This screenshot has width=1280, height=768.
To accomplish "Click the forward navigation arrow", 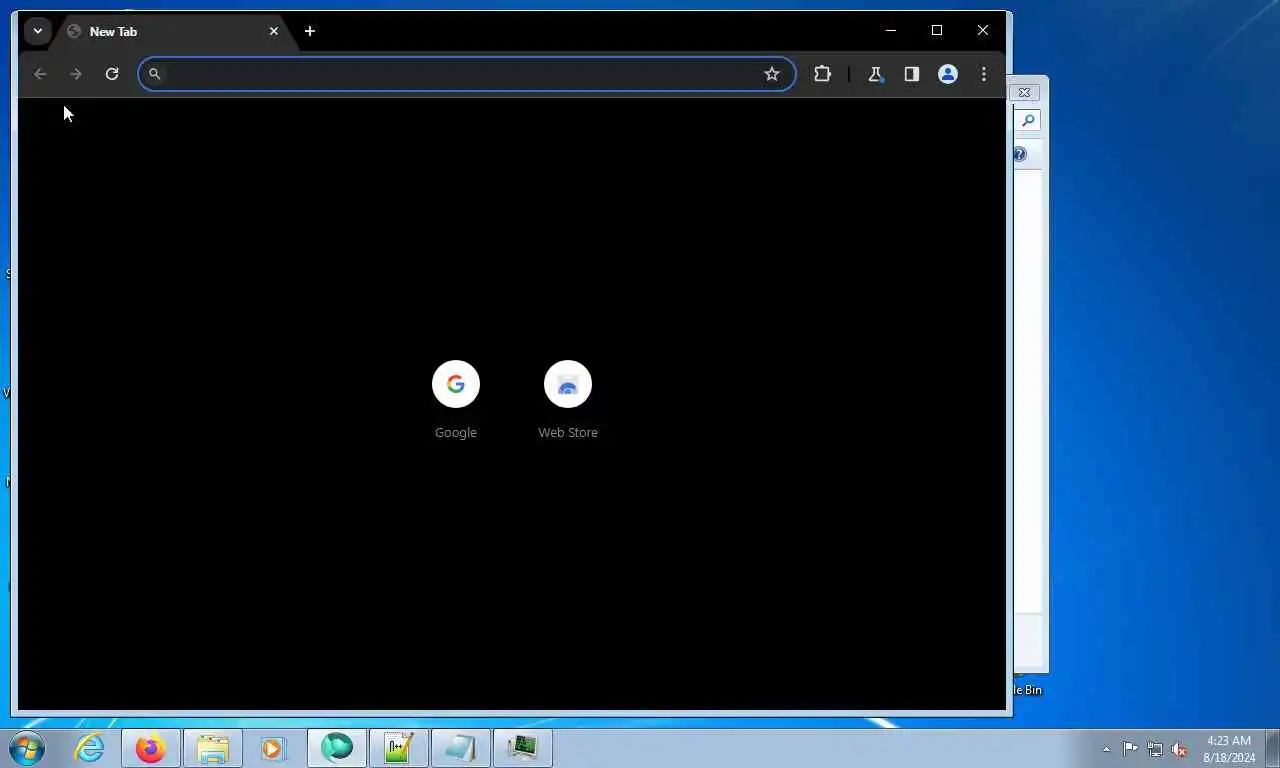I will 76,74.
